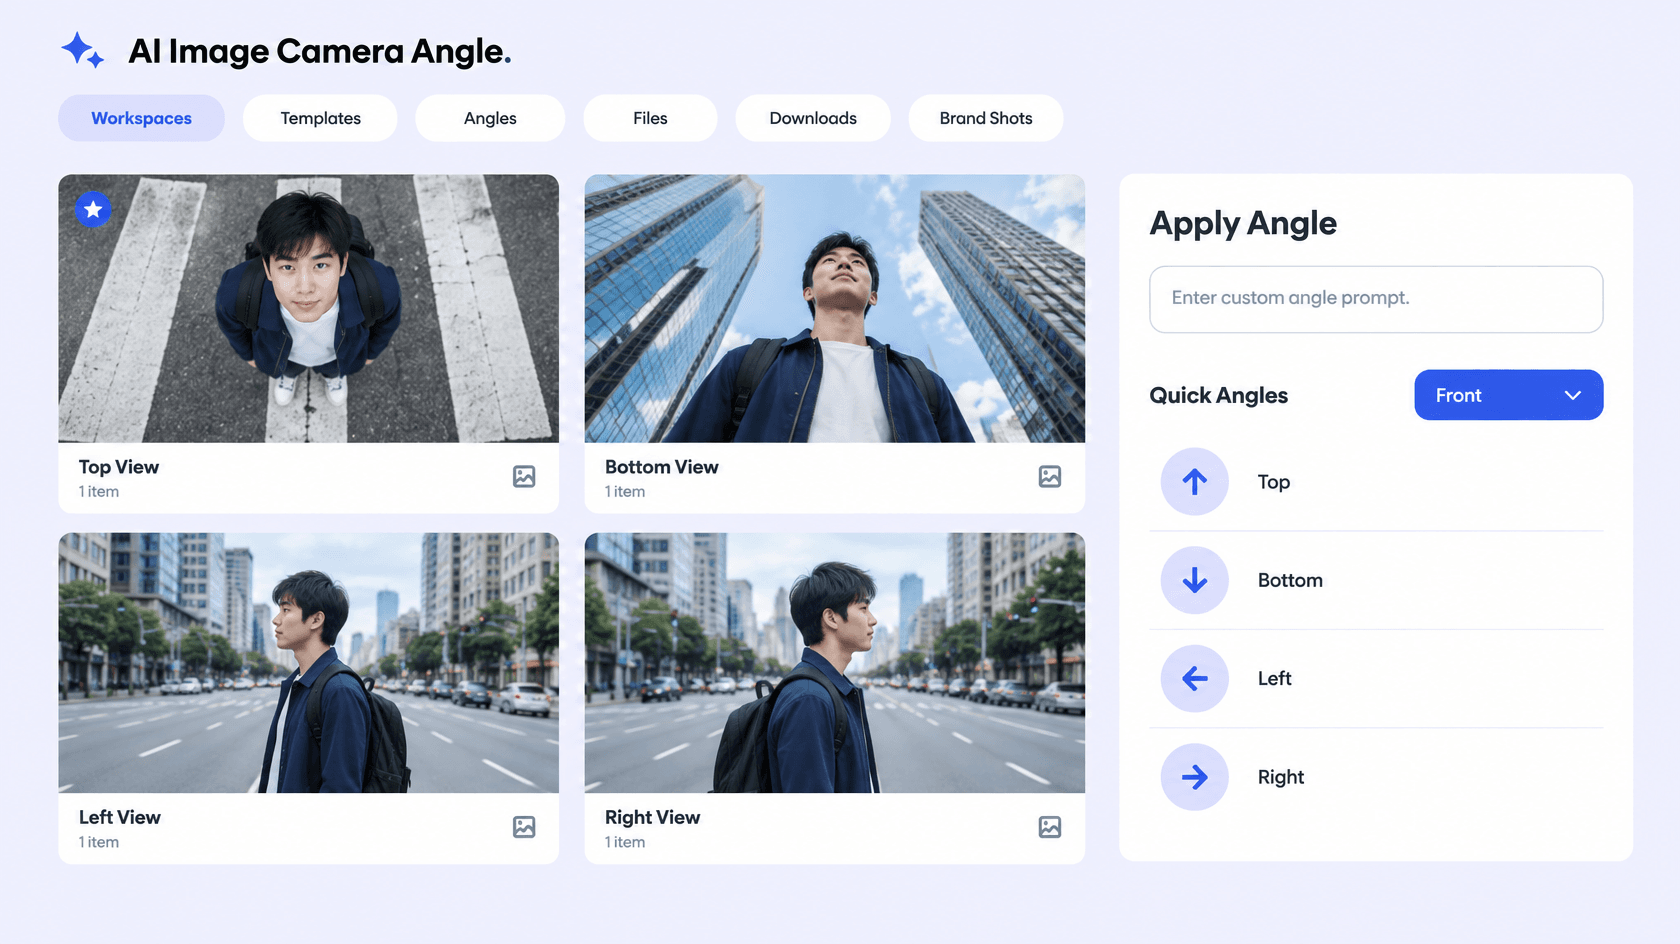This screenshot has height=944, width=1680.
Task: Open the Bottom View thumbnail
Action: point(834,309)
